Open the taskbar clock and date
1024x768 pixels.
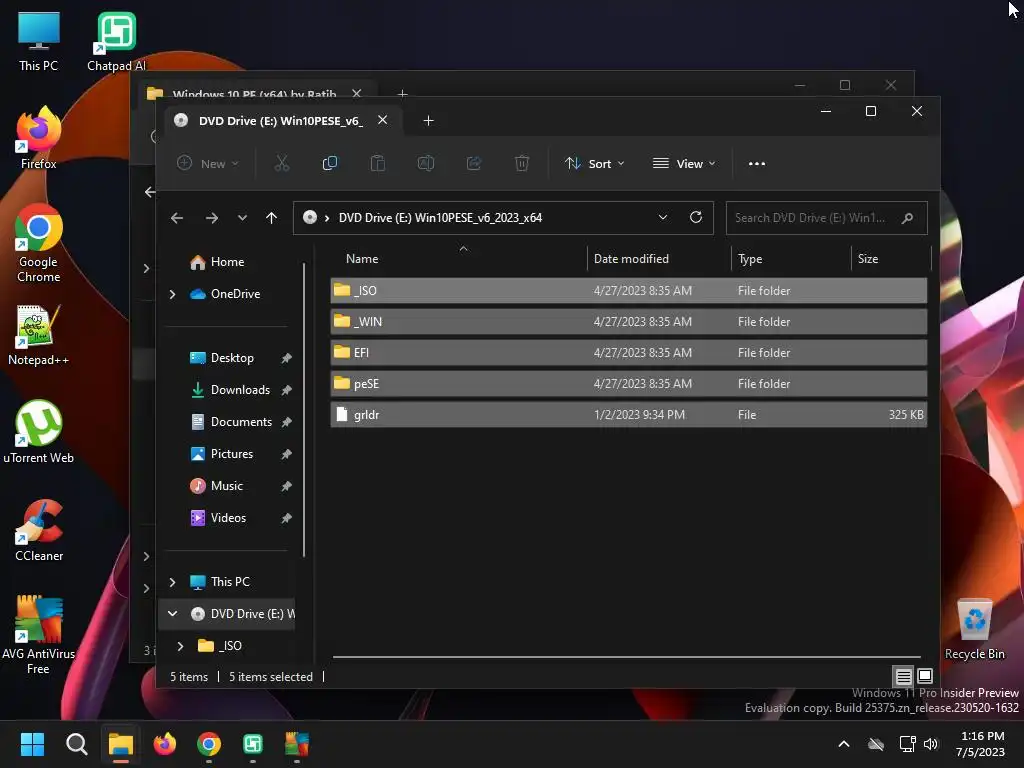pos(982,744)
